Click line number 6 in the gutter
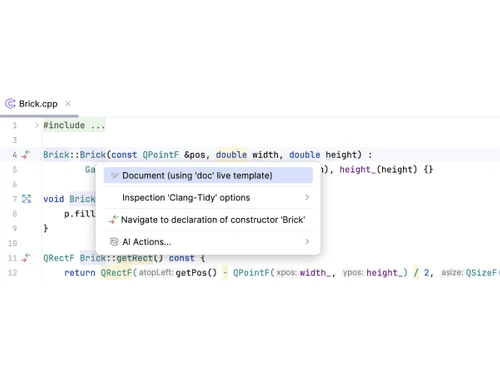Viewport: 500px width, 375px height. point(15,184)
